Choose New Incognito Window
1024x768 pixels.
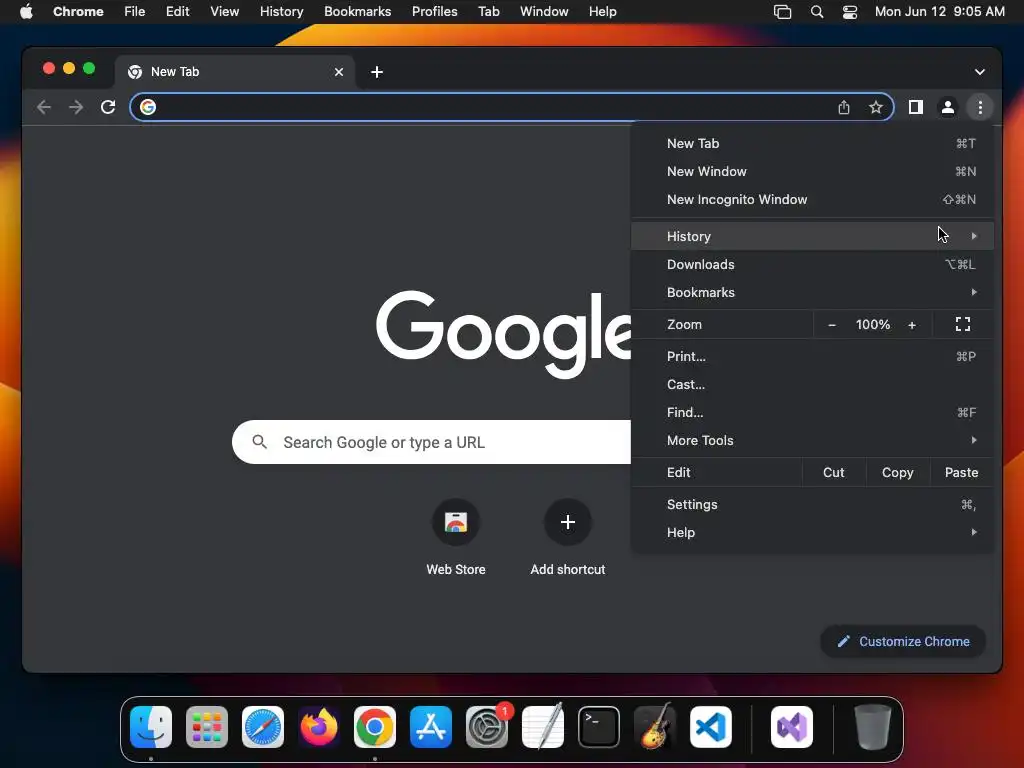click(812, 200)
